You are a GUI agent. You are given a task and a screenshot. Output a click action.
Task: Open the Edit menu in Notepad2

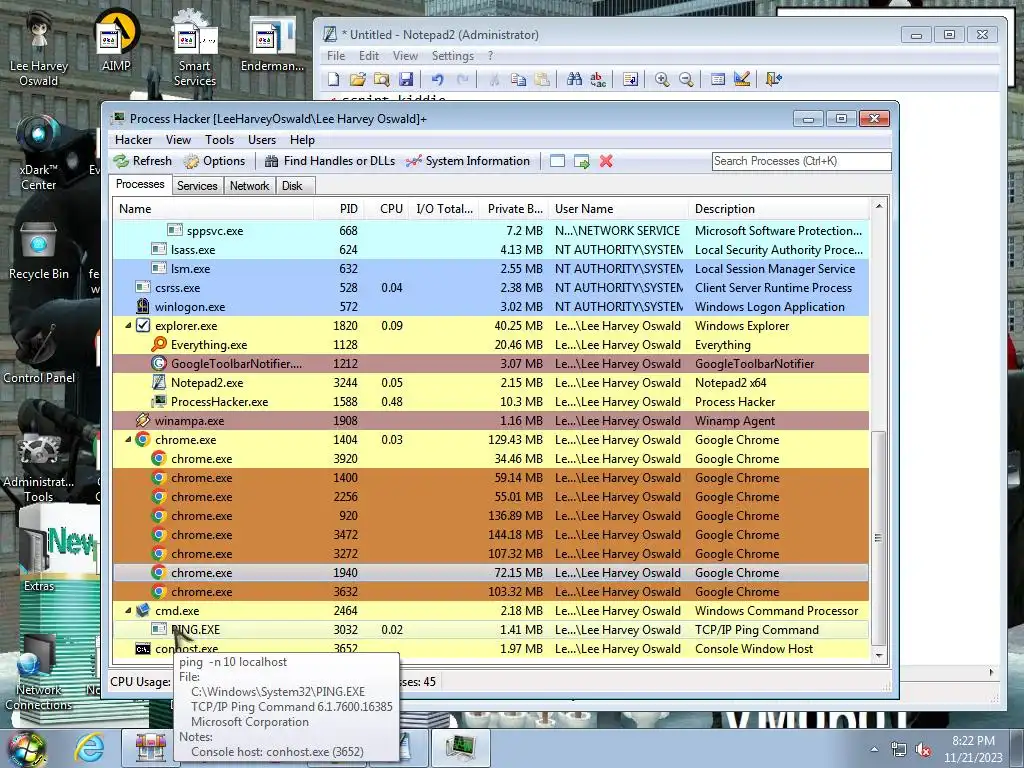click(368, 56)
